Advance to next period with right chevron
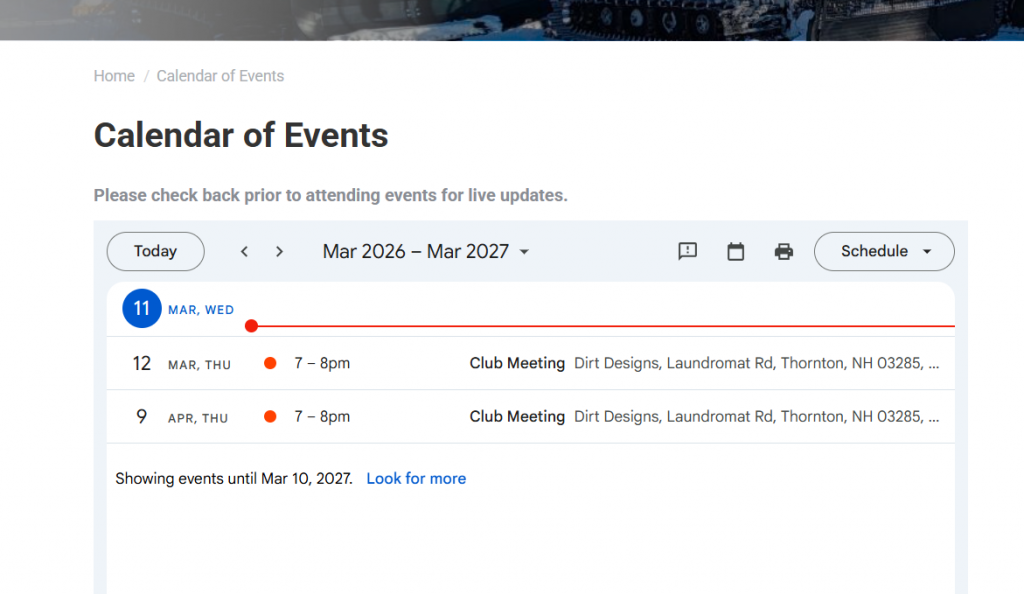This screenshot has height=594, width=1024. coord(279,251)
